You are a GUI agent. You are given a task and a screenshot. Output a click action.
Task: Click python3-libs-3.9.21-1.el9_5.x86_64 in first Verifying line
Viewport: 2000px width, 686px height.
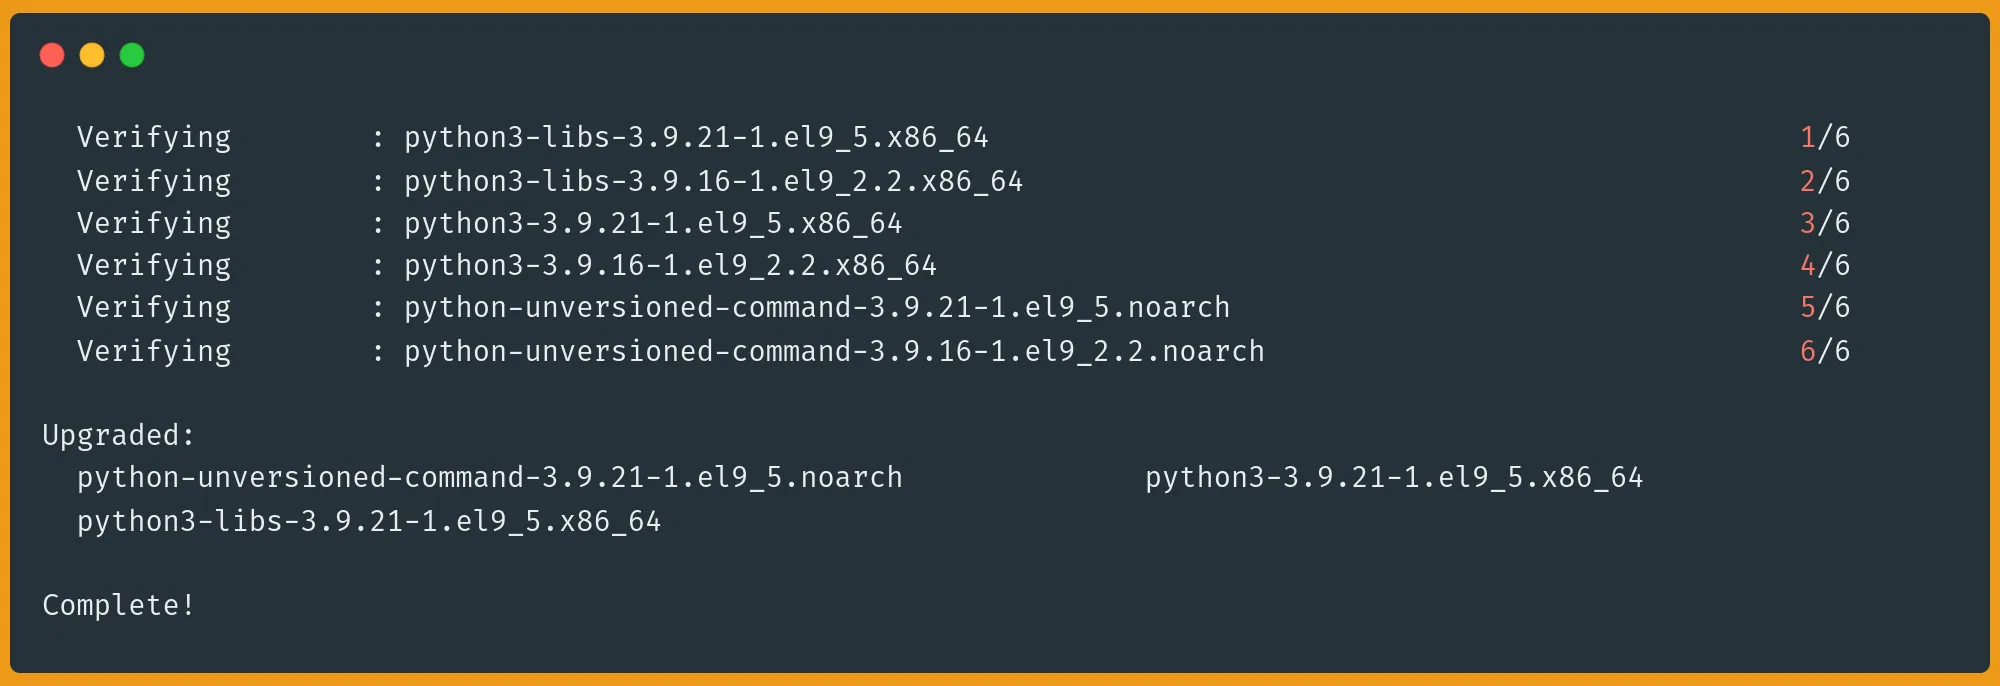tap(696, 137)
